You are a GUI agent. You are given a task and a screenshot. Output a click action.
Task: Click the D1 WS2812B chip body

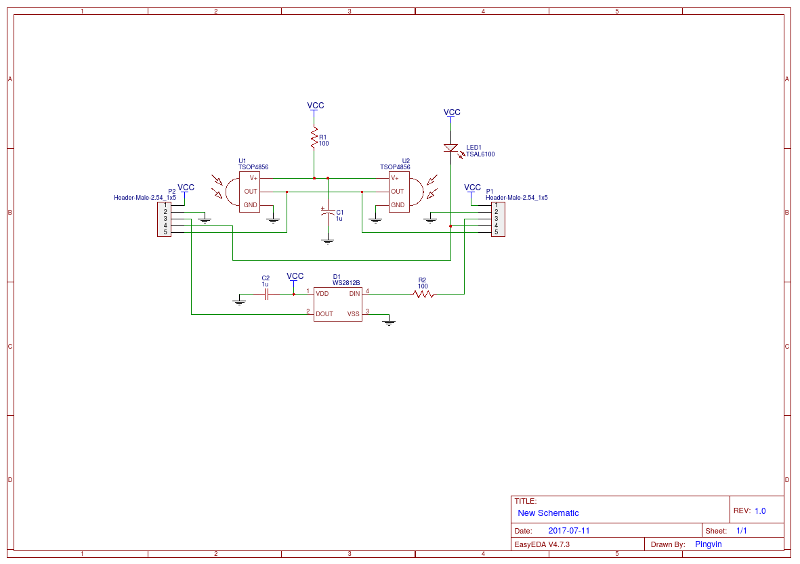click(338, 303)
